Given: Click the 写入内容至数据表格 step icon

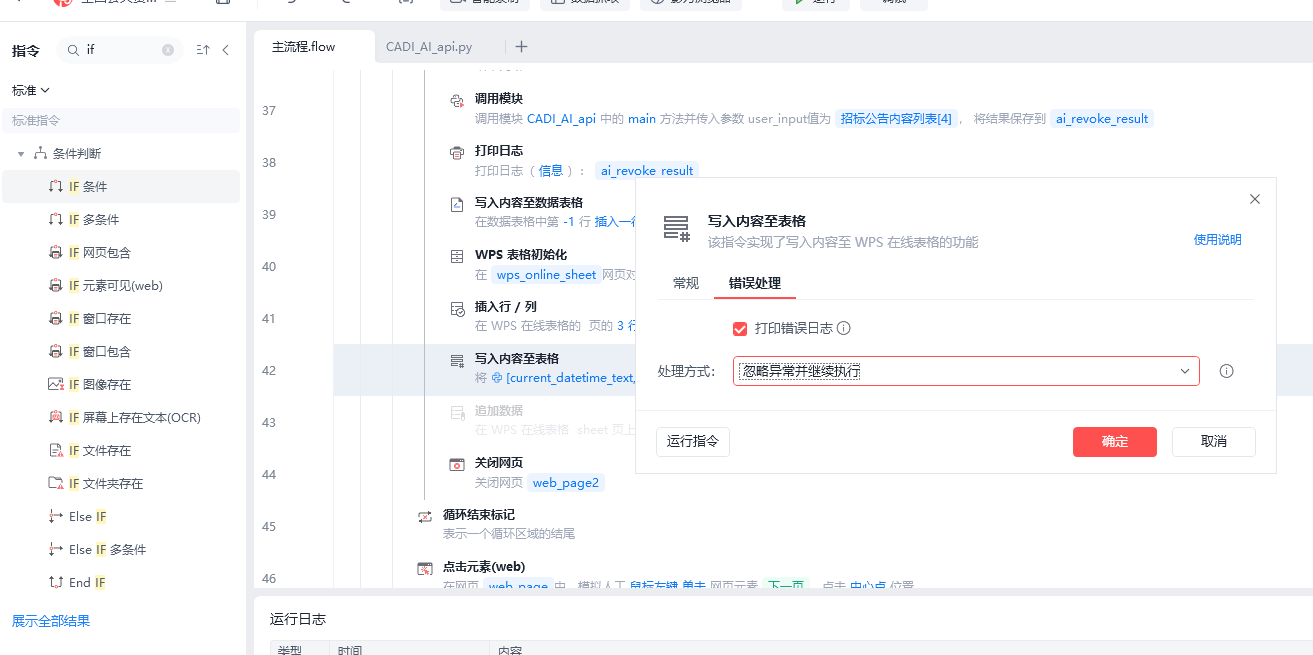Looking at the screenshot, I should coord(457,204).
